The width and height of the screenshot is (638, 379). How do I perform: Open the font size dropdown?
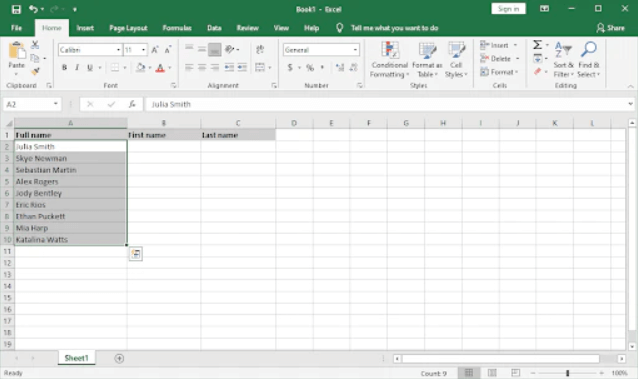[x=143, y=50]
